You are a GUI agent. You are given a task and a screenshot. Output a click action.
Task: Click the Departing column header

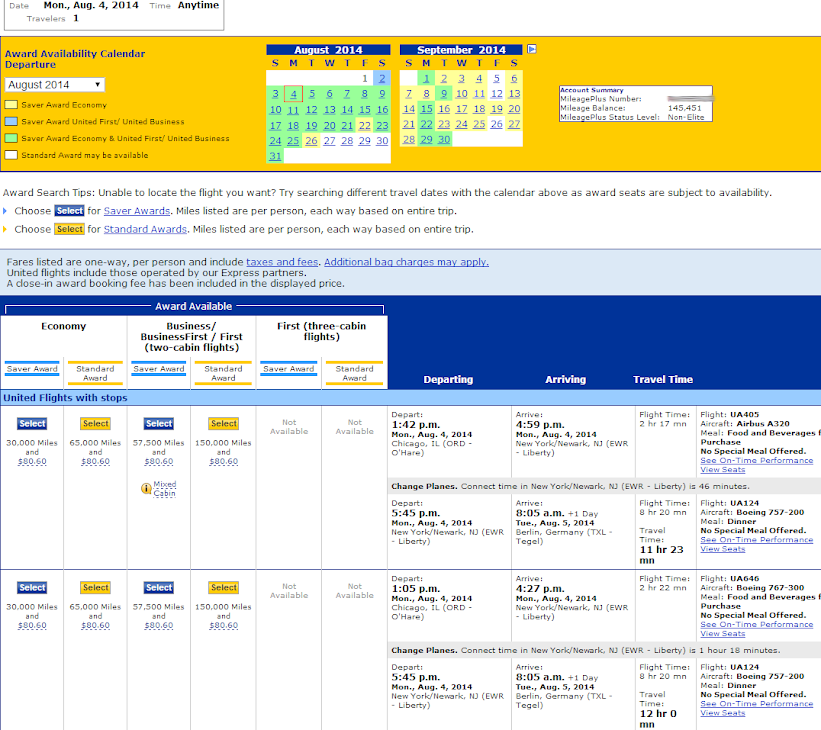click(x=448, y=380)
